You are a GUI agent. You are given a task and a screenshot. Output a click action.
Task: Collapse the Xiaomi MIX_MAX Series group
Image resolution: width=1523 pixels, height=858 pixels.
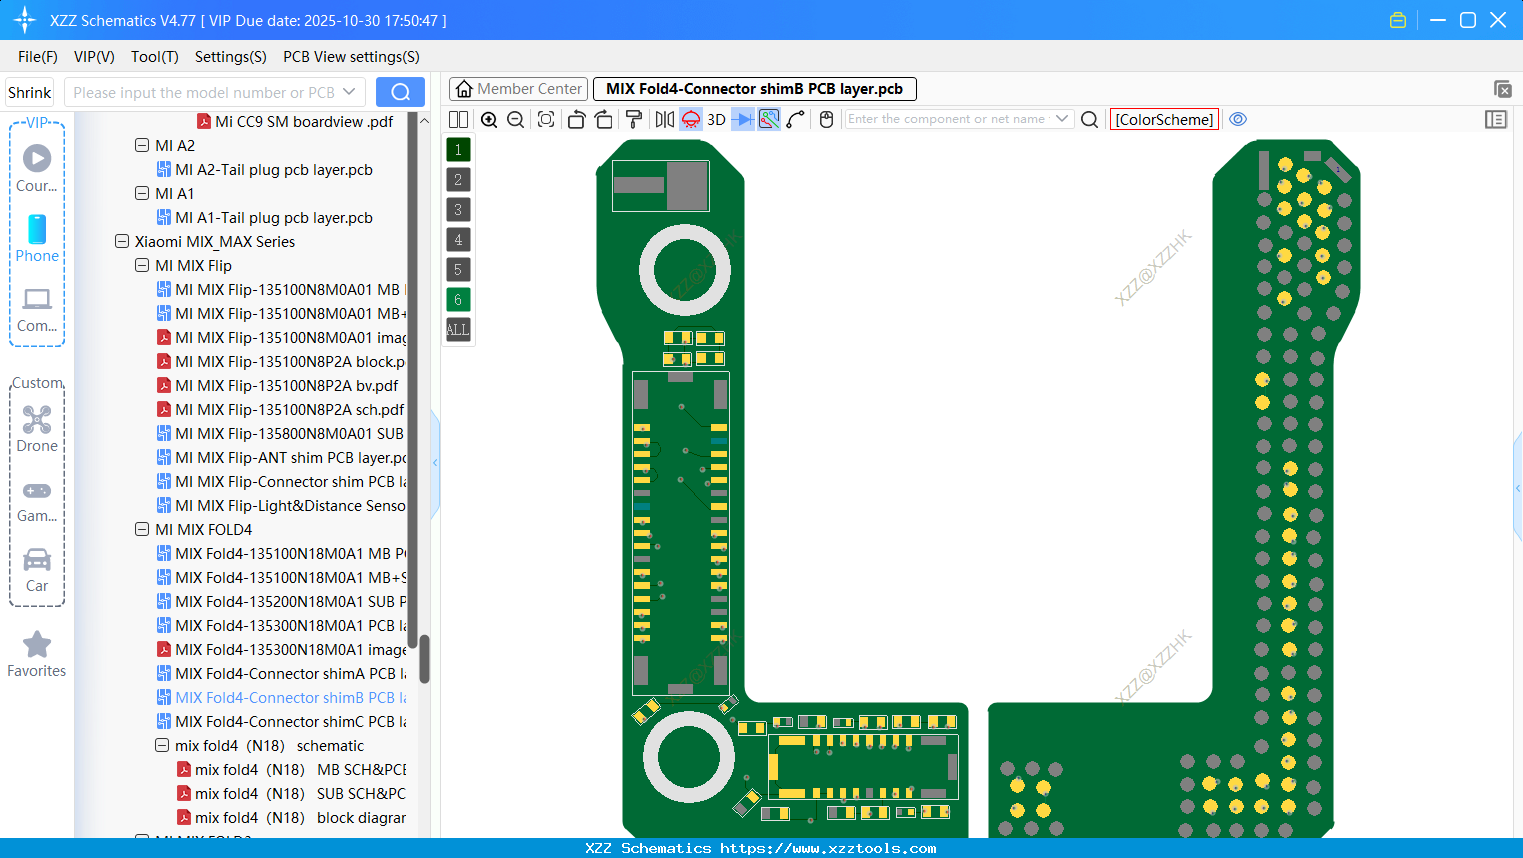pyautogui.click(x=121, y=241)
